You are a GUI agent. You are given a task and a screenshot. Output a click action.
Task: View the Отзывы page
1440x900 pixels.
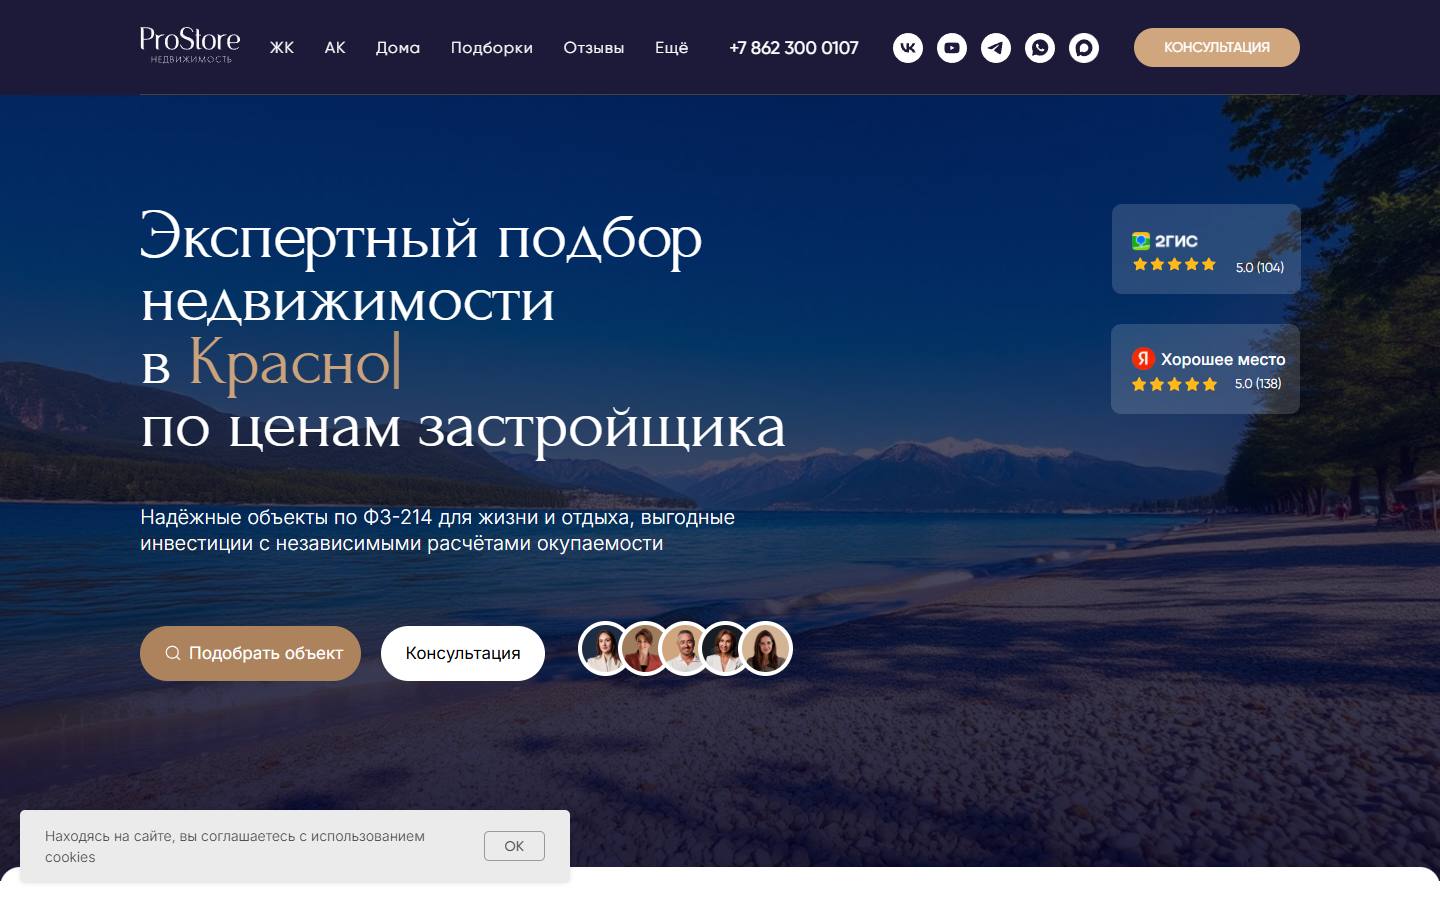pyautogui.click(x=594, y=48)
